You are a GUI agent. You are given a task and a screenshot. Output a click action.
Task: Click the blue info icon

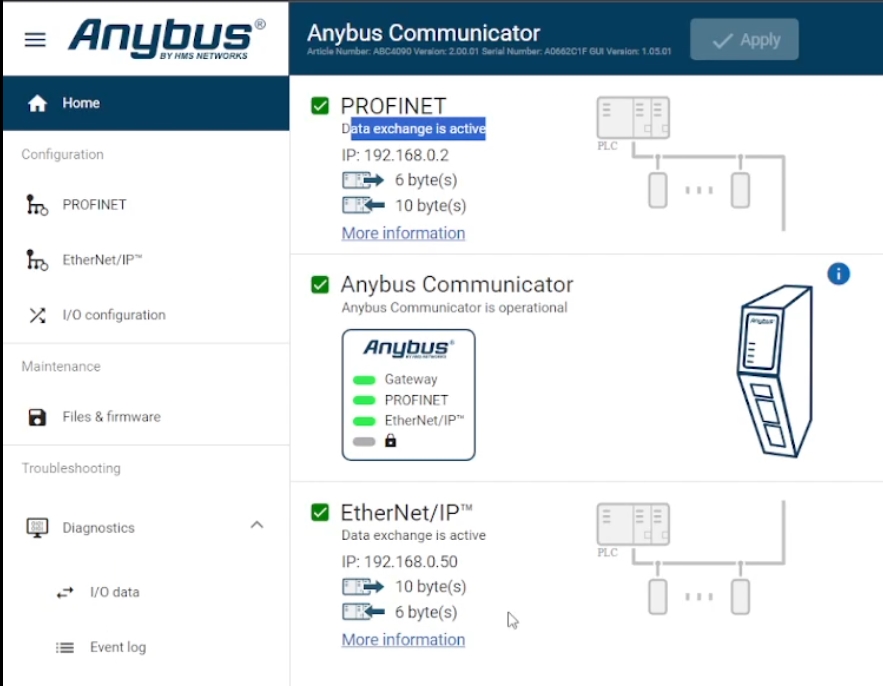coord(838,273)
